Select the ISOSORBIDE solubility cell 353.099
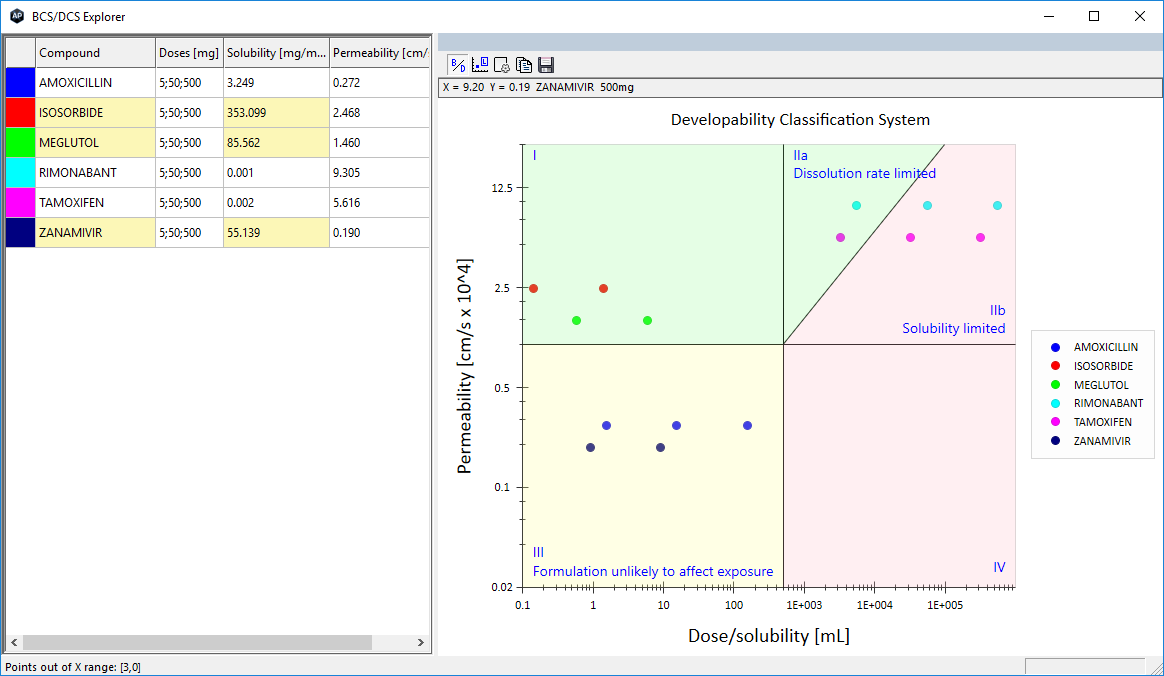Viewport: 1164px width, 676px height. 276,113
